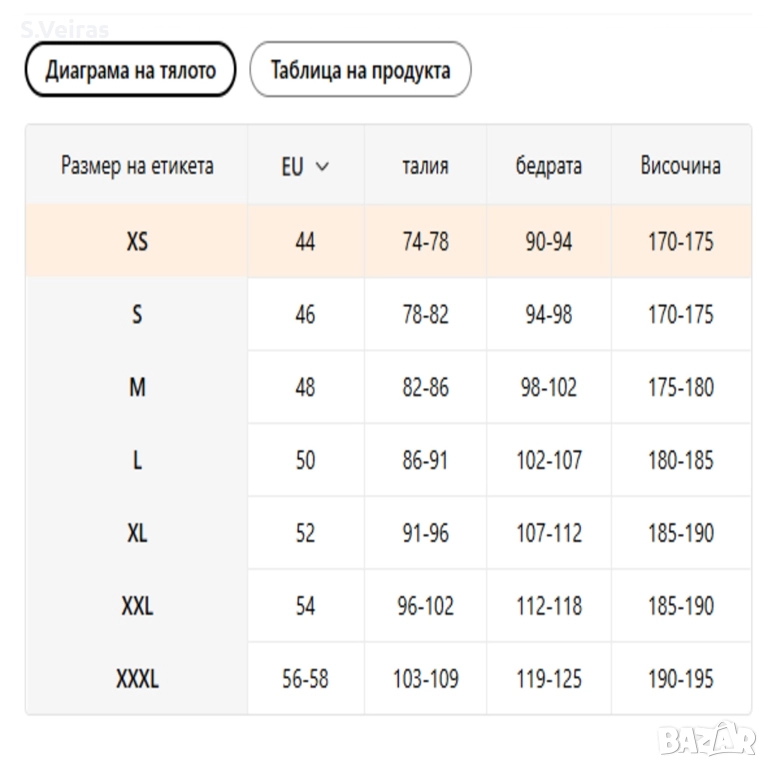Viewport: 768px width, 768px height.
Task: Open the EU size system dropdown
Action: (x=305, y=166)
